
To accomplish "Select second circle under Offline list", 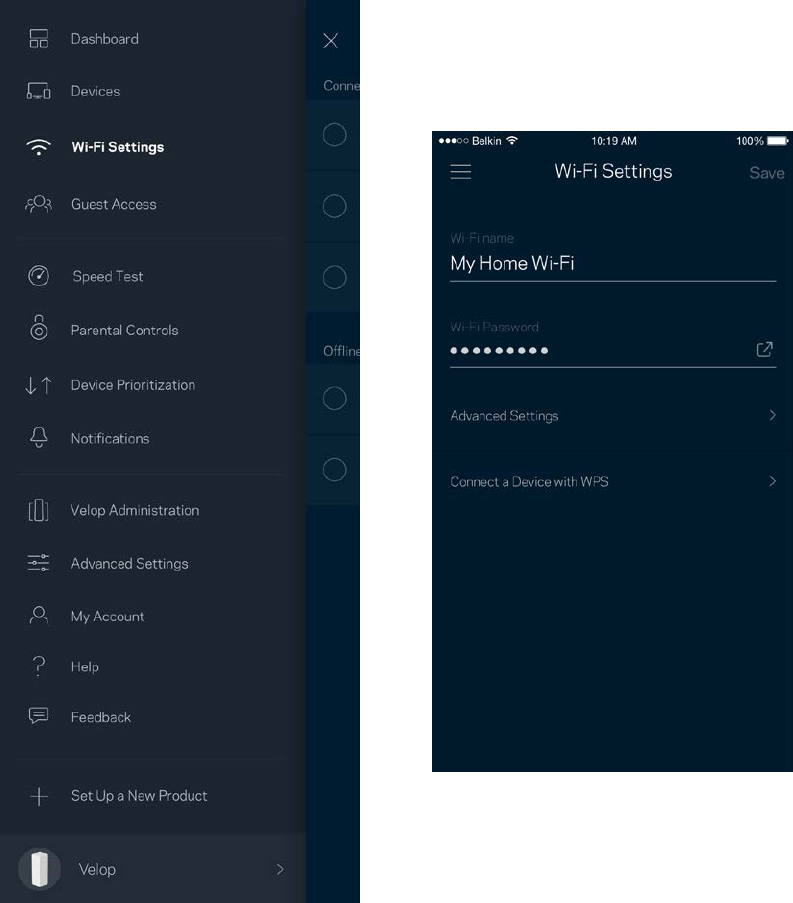I will pyautogui.click(x=335, y=470).
